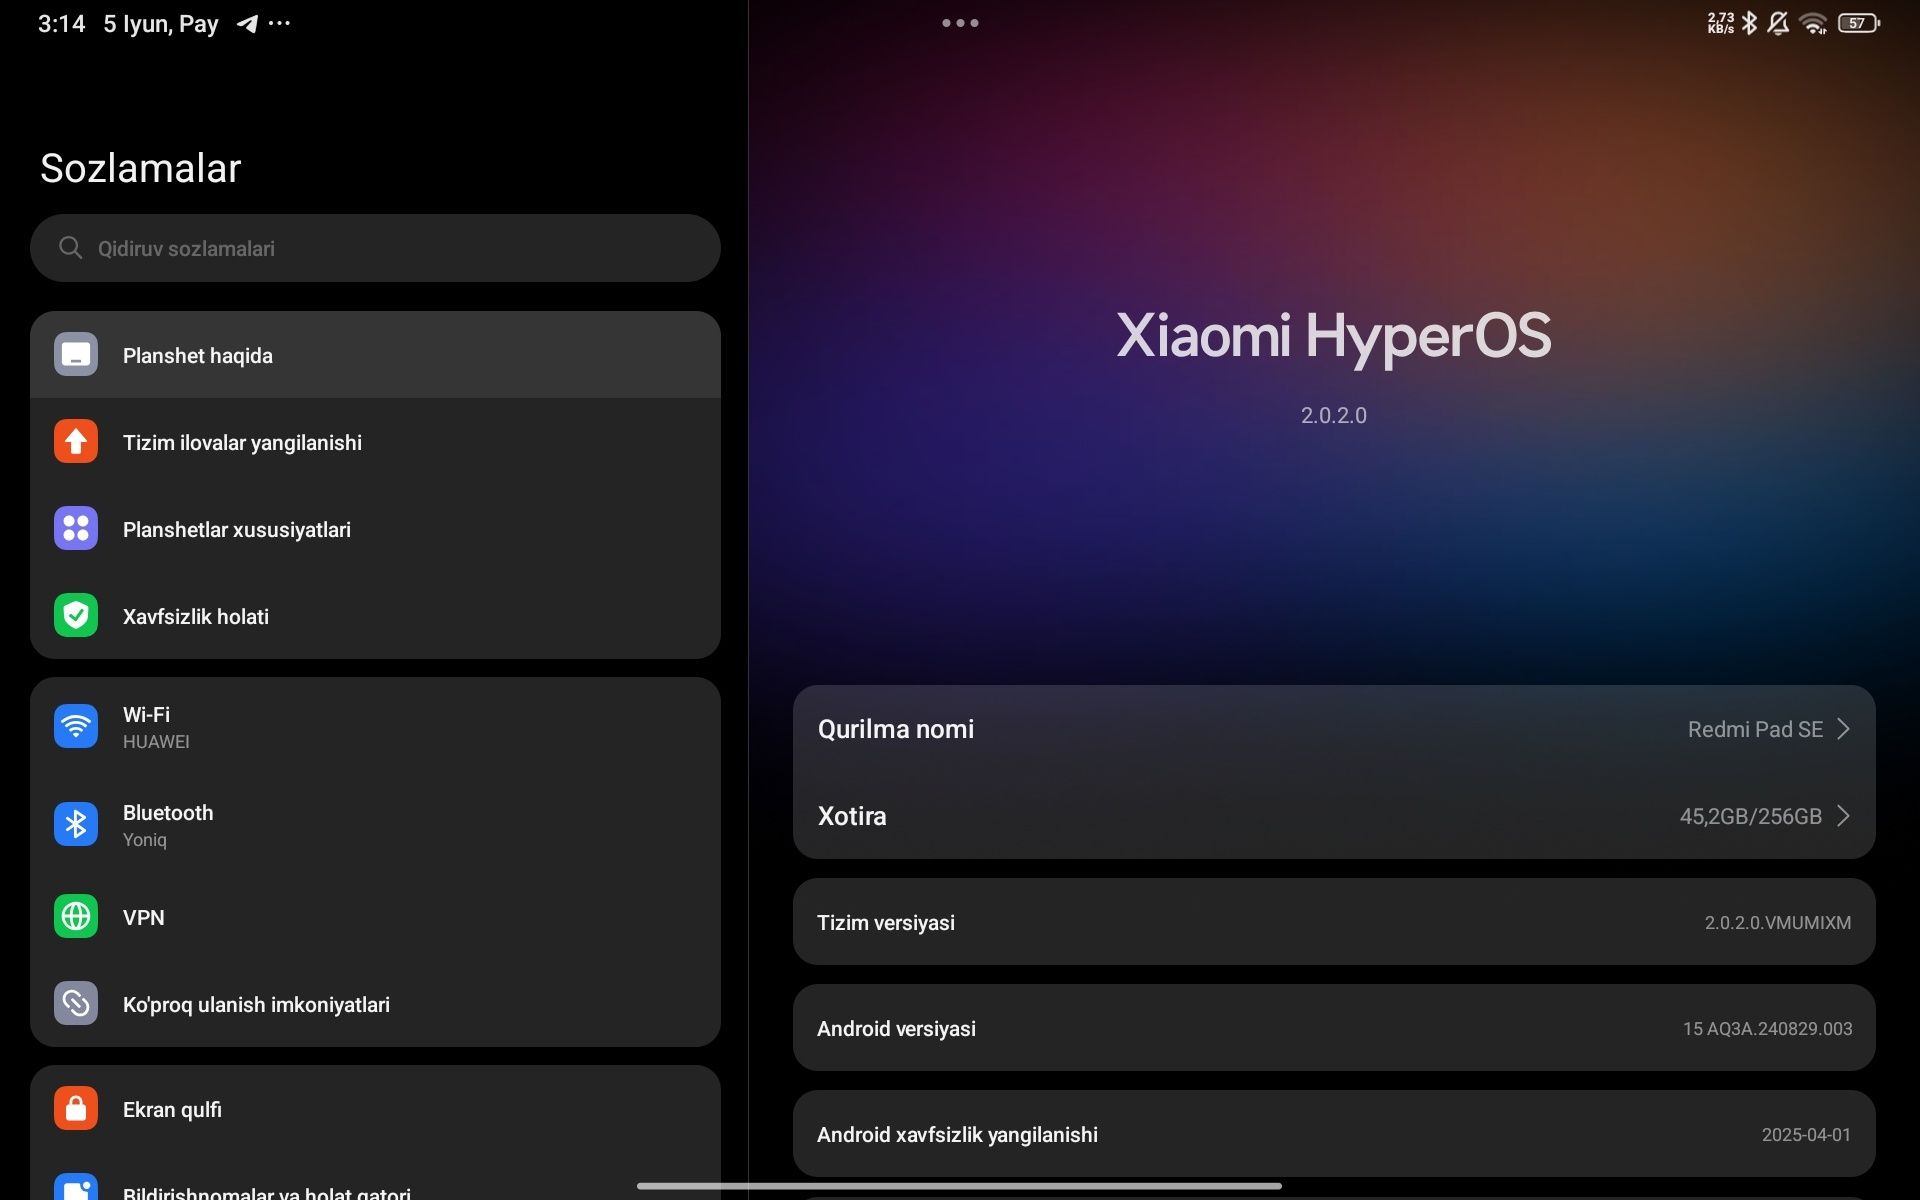Viewport: 1920px width, 1200px height.
Task: Tap the more notifications dots in status bar
Action: (x=280, y=23)
